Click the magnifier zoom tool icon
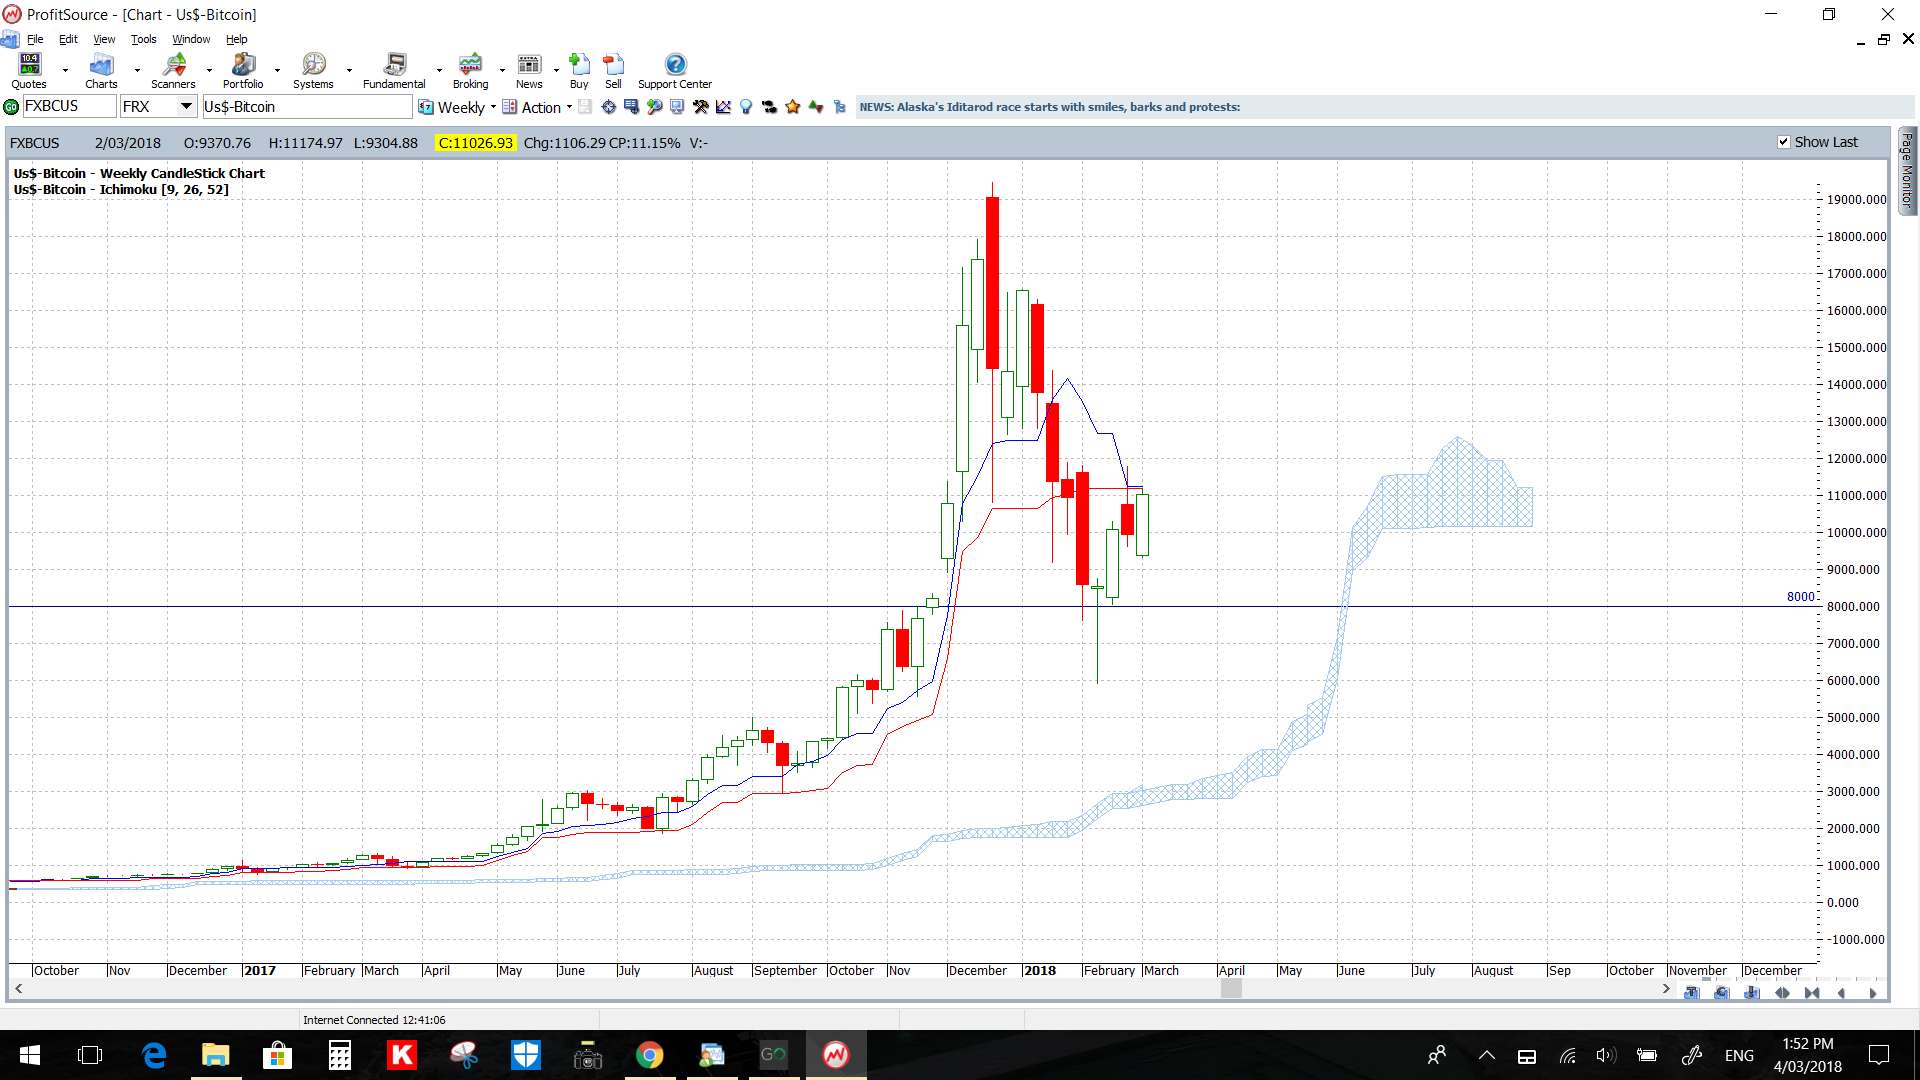The image size is (1920, 1080). point(654,107)
